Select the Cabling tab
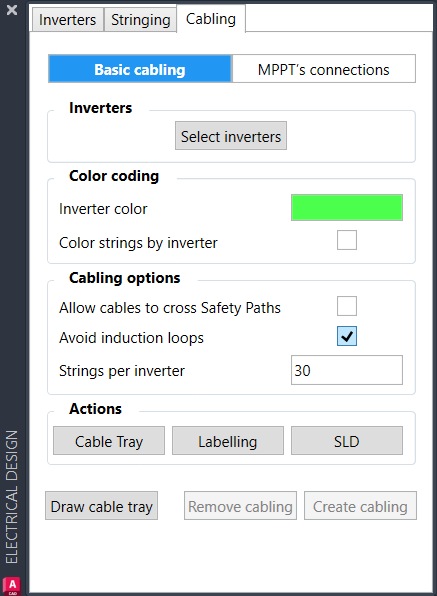The width and height of the screenshot is (437, 596). click(211, 19)
